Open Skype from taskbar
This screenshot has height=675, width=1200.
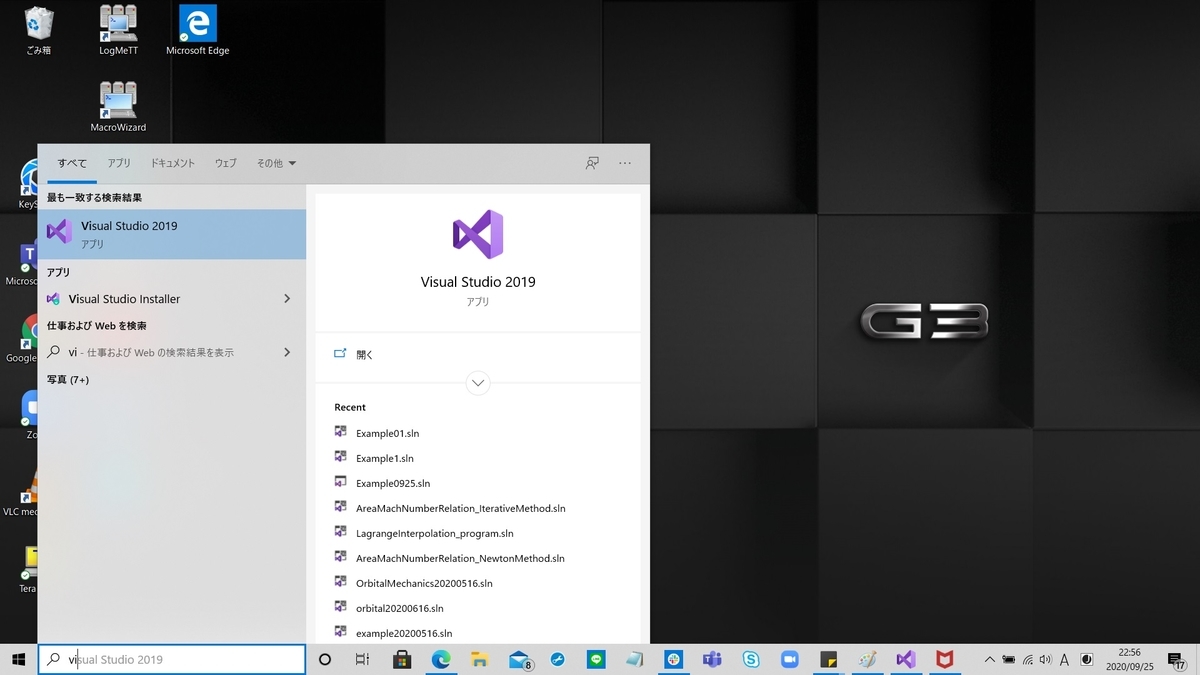(x=751, y=659)
